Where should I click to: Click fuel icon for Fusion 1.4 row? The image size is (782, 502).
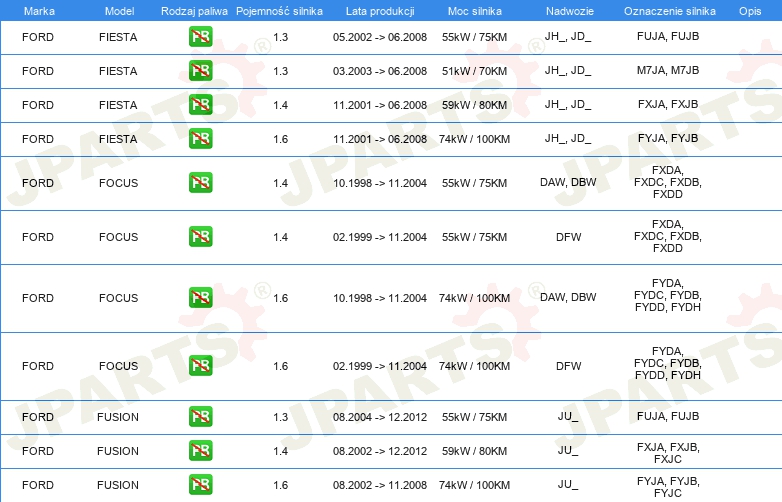(200, 451)
